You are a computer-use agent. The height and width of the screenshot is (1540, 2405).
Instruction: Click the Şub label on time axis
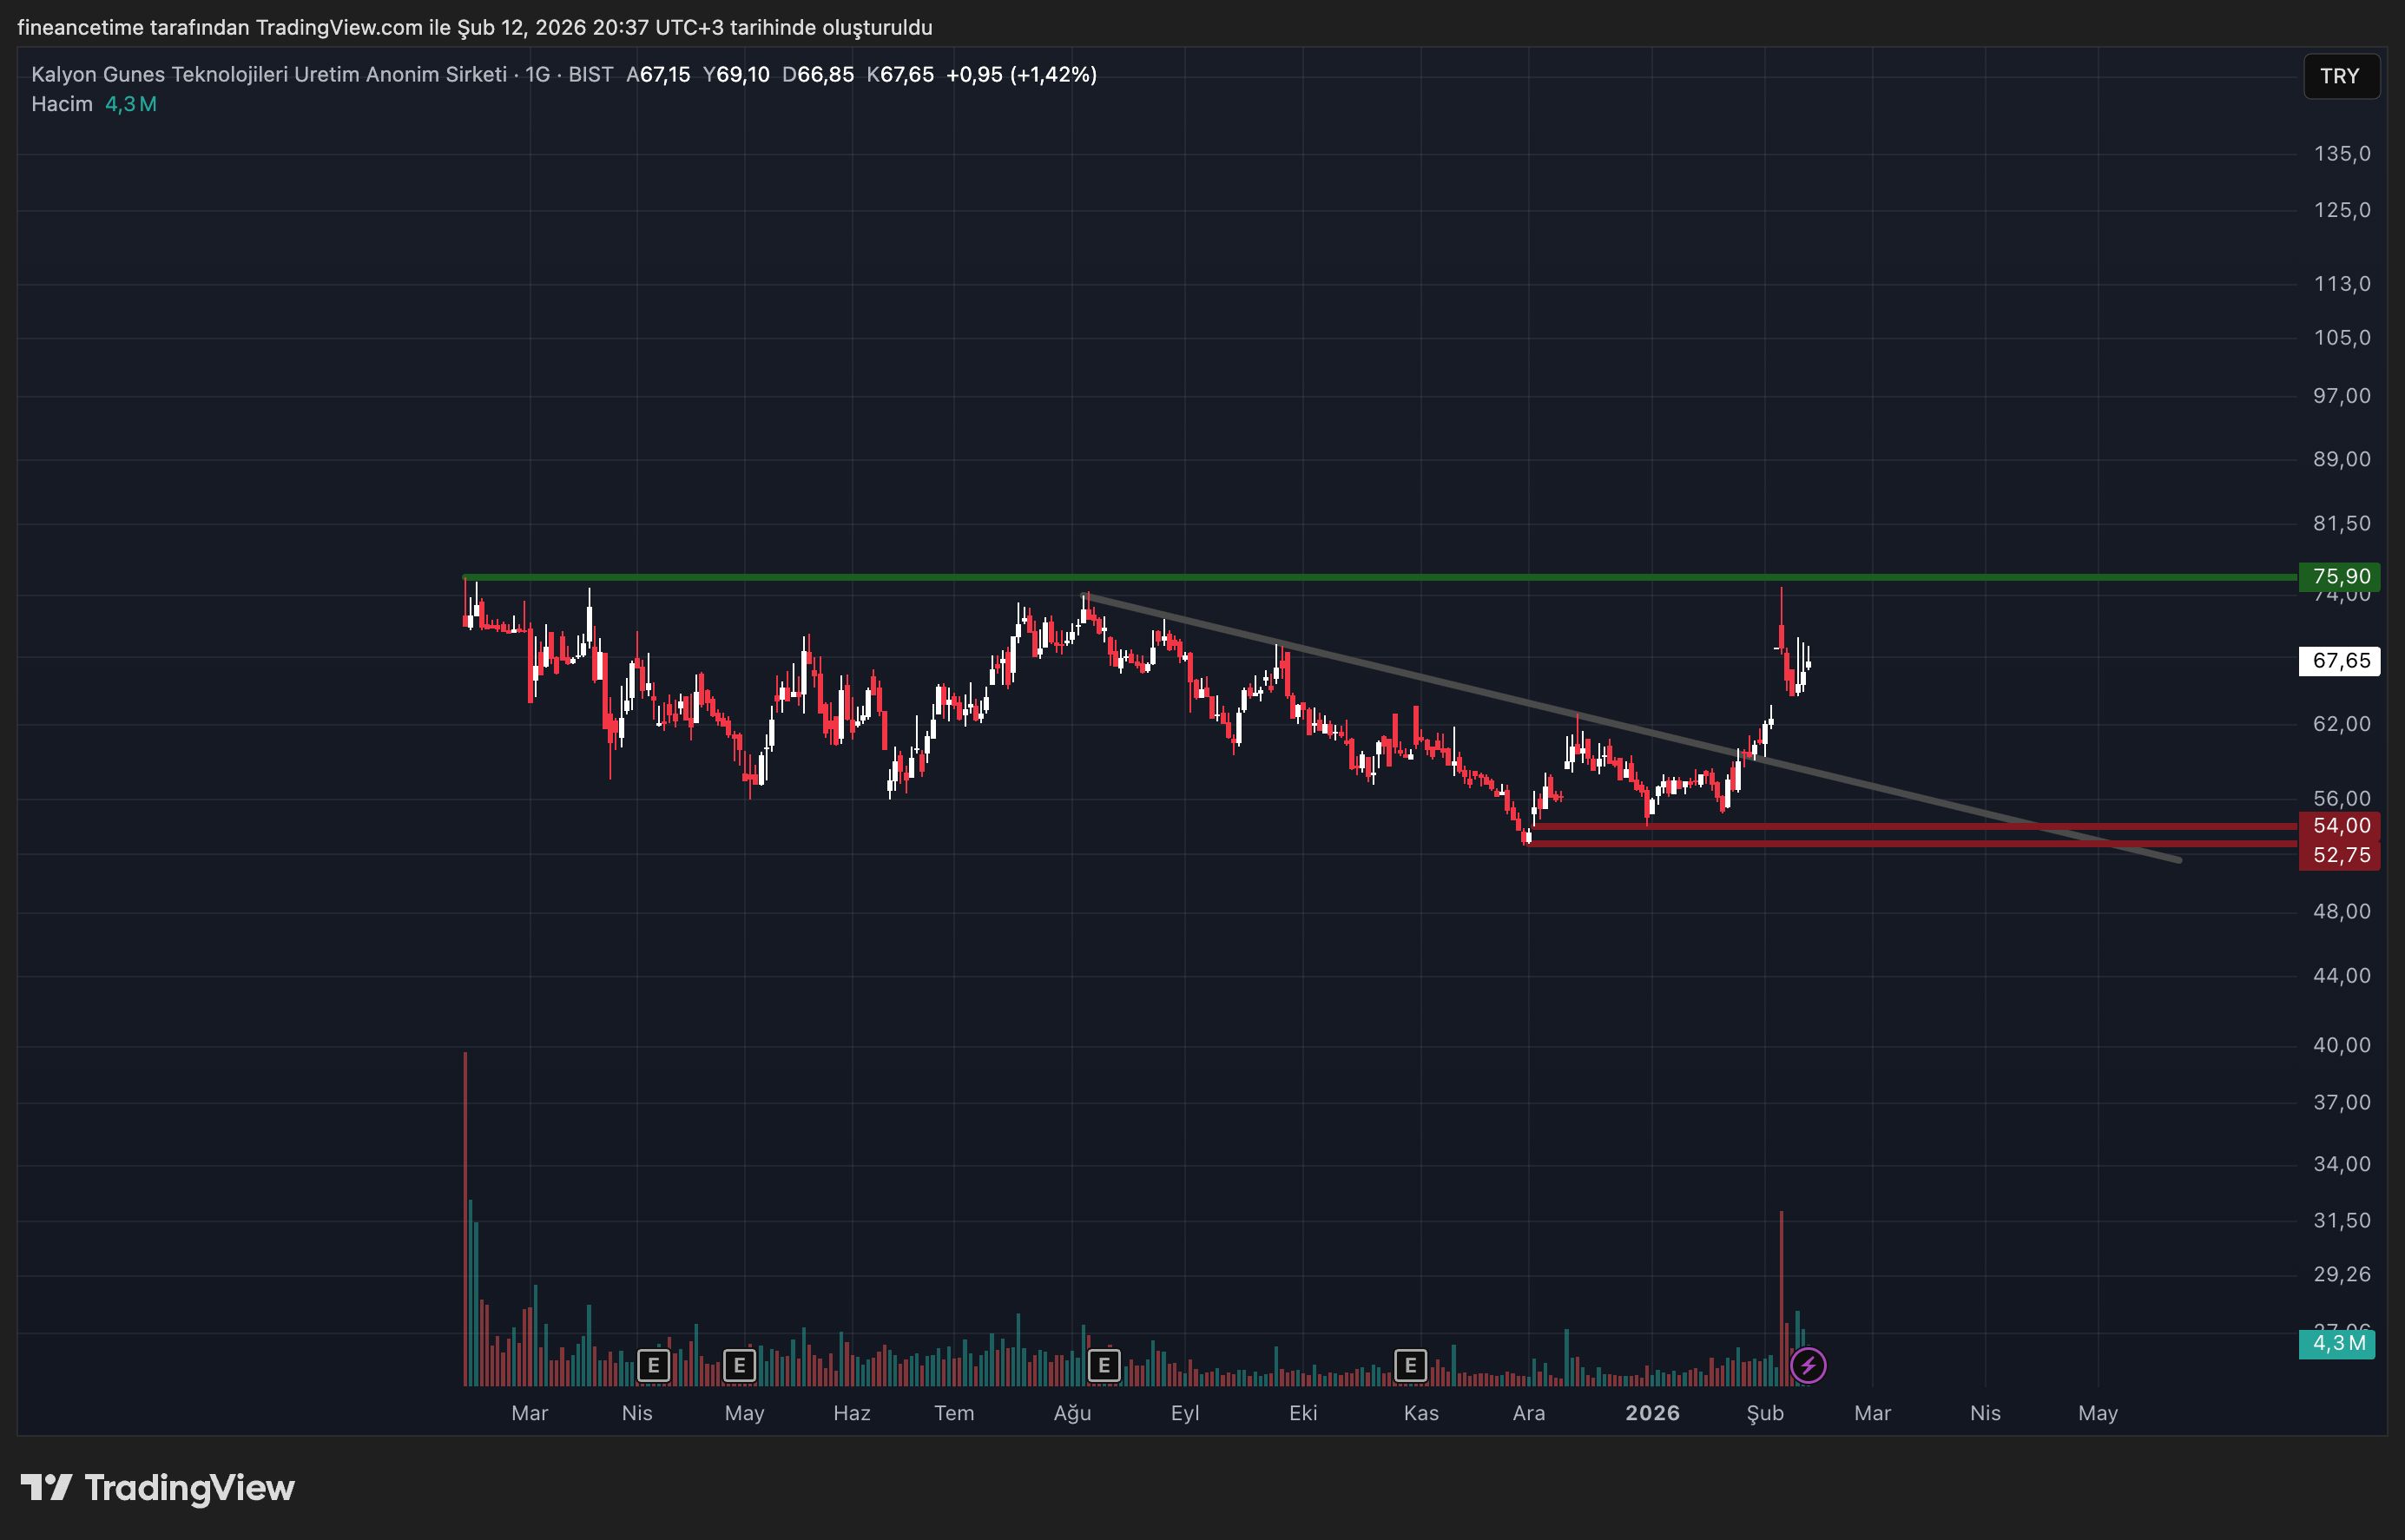click(1765, 1413)
